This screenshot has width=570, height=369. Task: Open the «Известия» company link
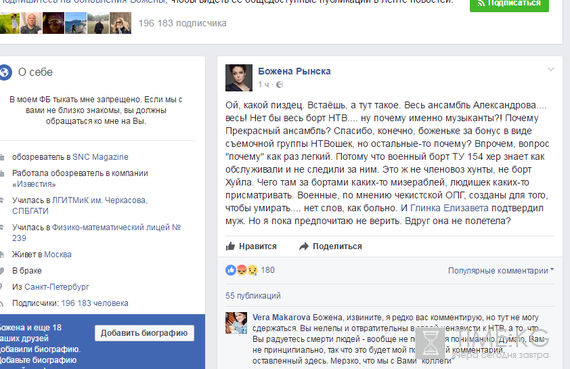click(34, 184)
